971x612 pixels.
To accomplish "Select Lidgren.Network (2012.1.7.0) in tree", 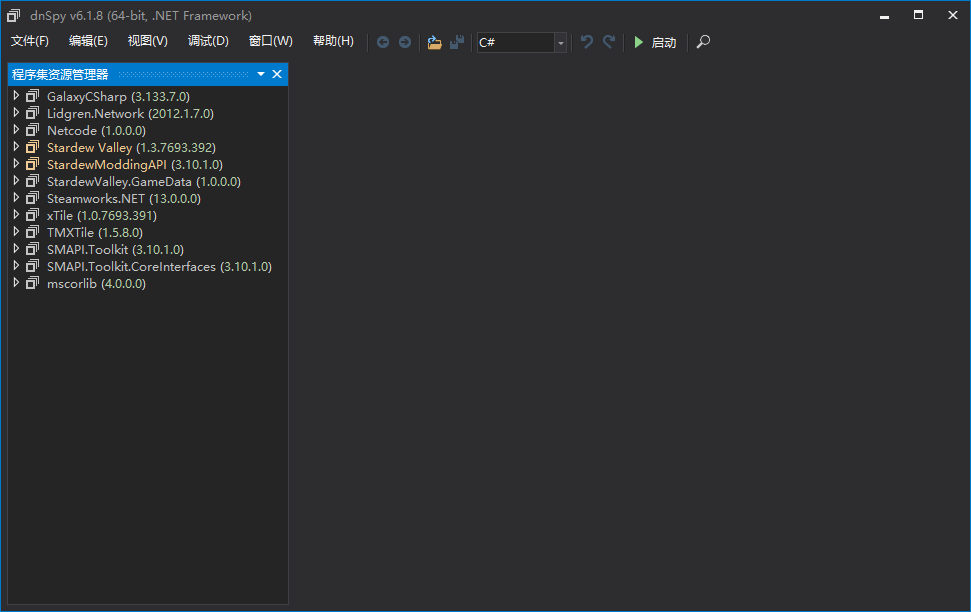I will tap(130, 113).
